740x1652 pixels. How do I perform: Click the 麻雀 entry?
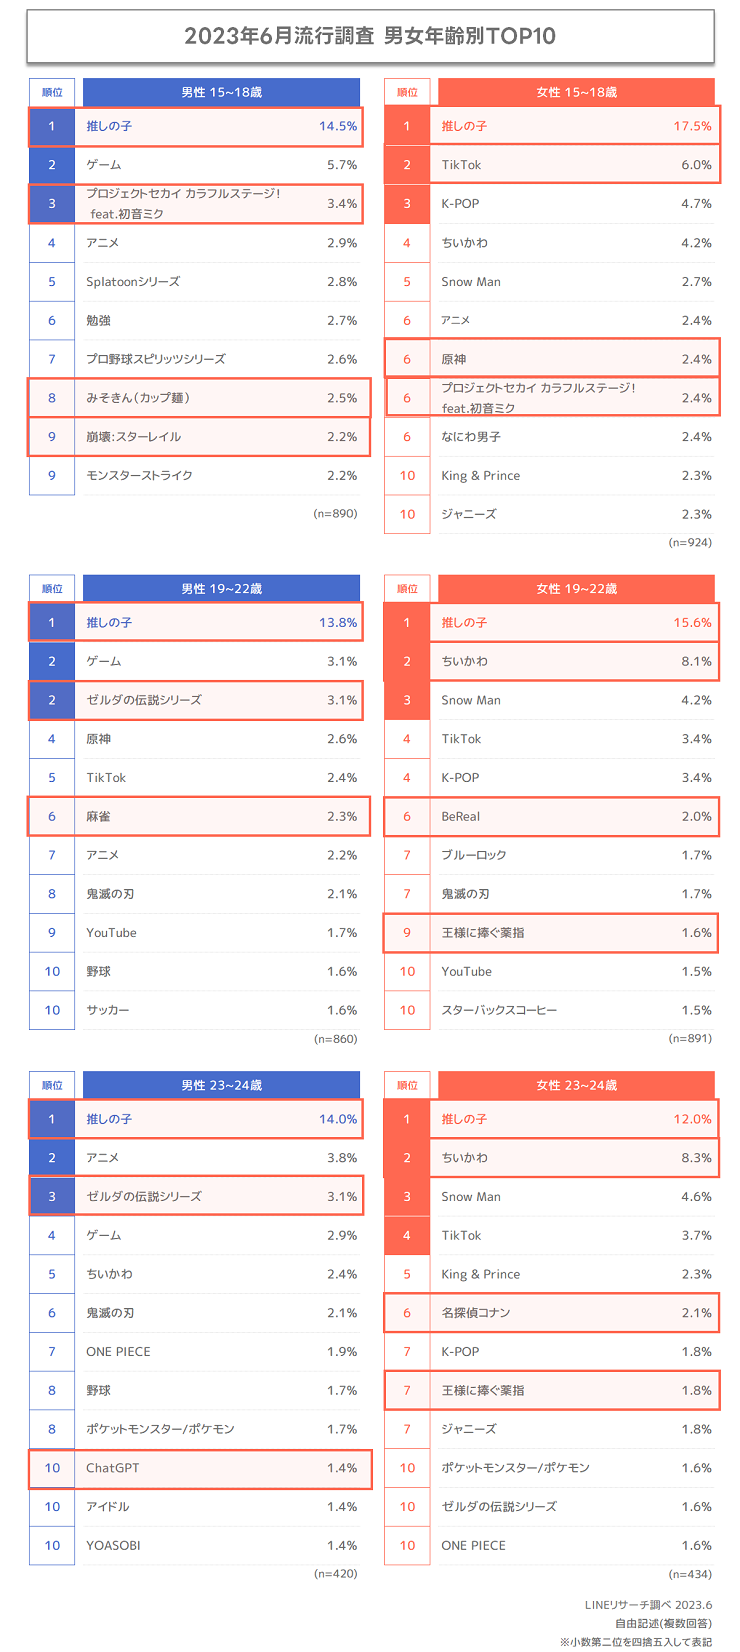(200, 816)
